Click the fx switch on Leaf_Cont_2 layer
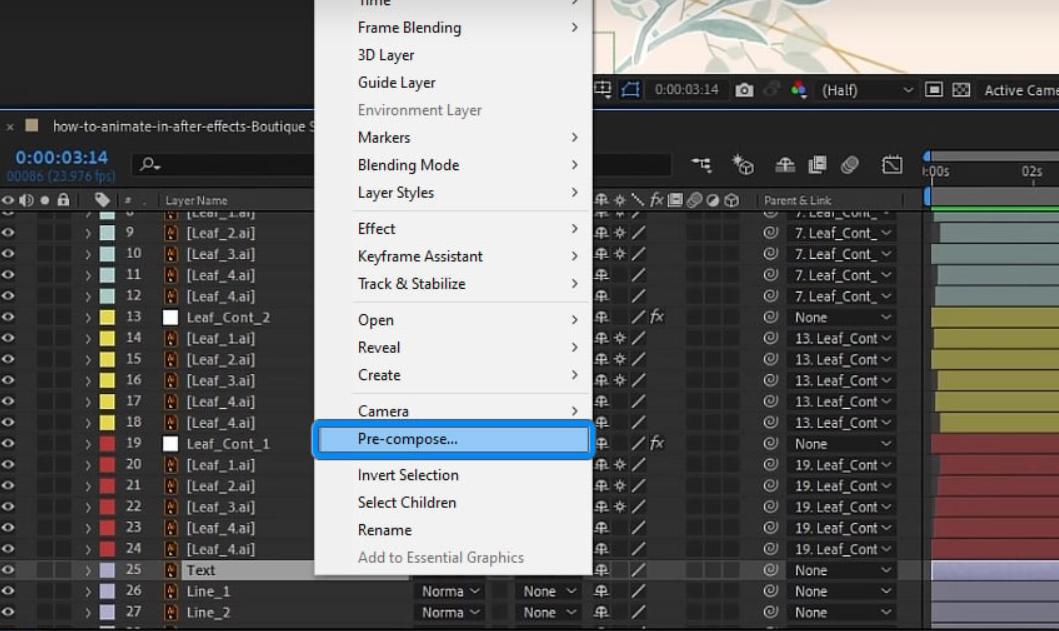Screen dimensions: 1059x631 (656, 317)
